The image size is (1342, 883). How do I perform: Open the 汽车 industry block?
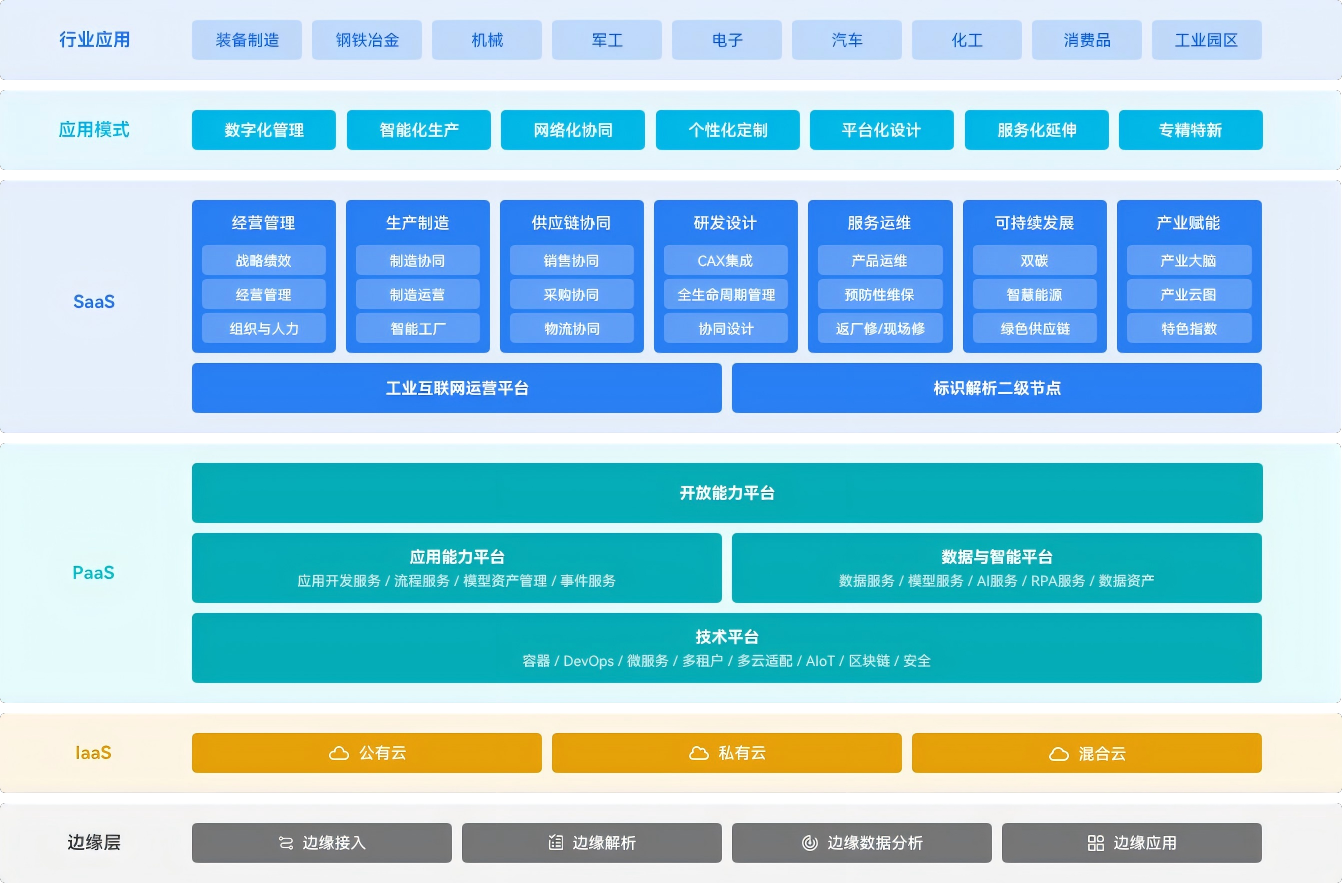847,40
